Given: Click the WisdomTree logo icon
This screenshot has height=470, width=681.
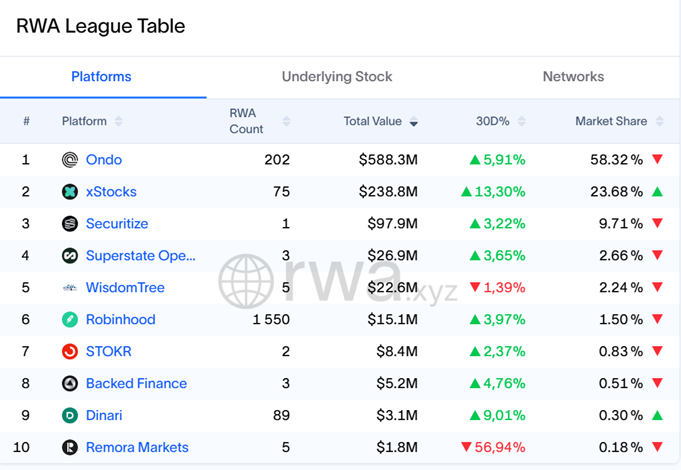Looking at the screenshot, I should (70, 288).
